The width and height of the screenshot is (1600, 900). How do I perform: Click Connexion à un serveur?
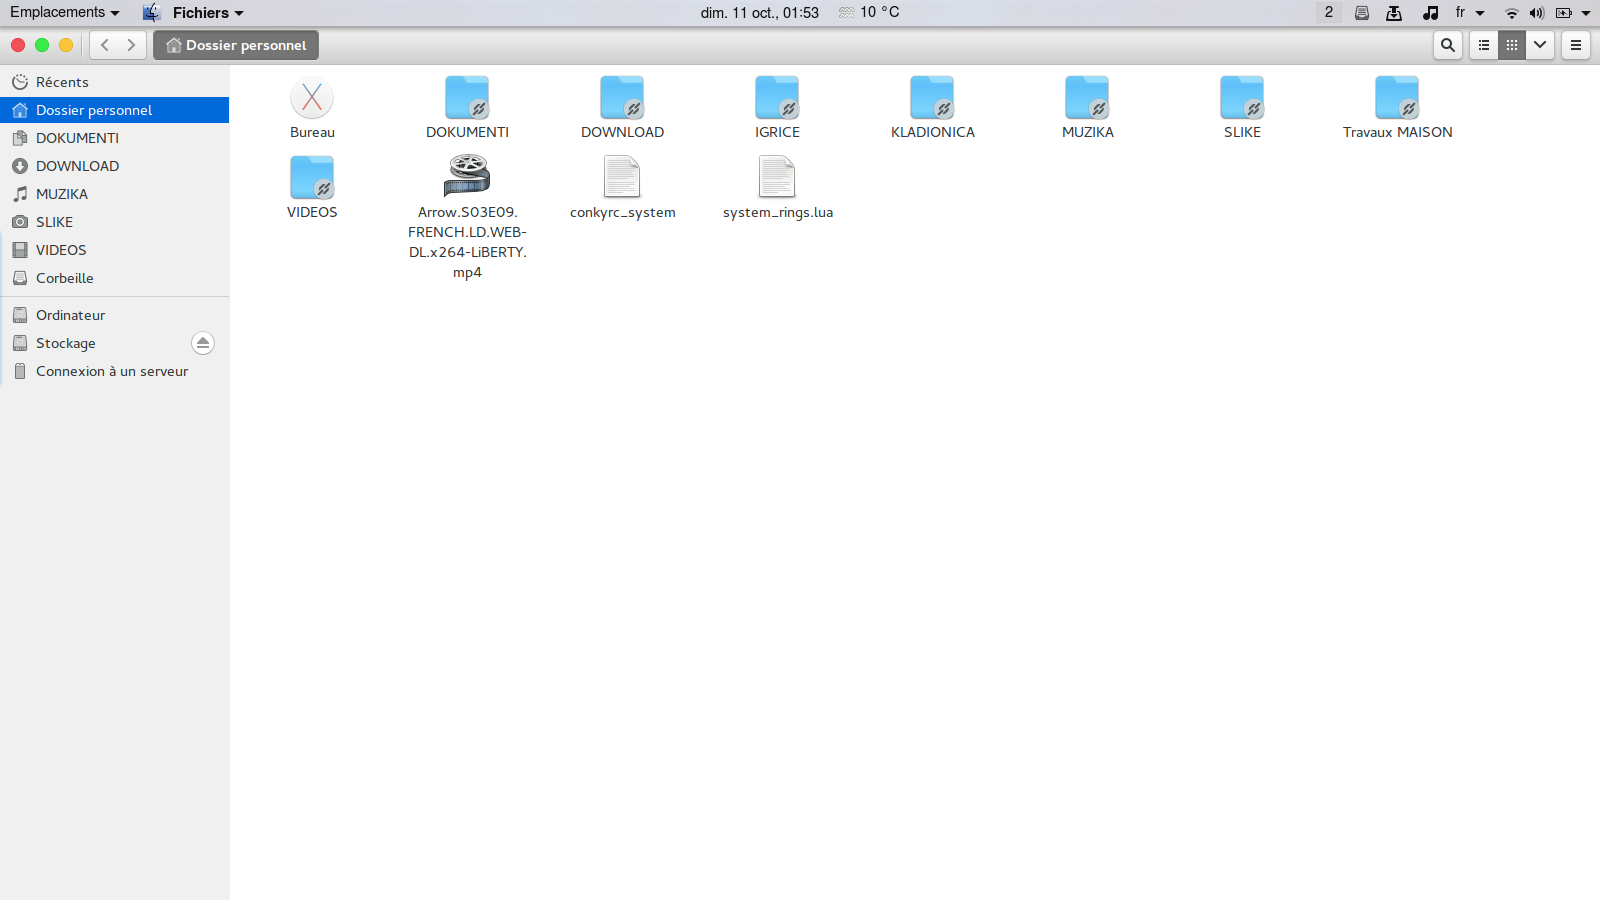point(115,371)
